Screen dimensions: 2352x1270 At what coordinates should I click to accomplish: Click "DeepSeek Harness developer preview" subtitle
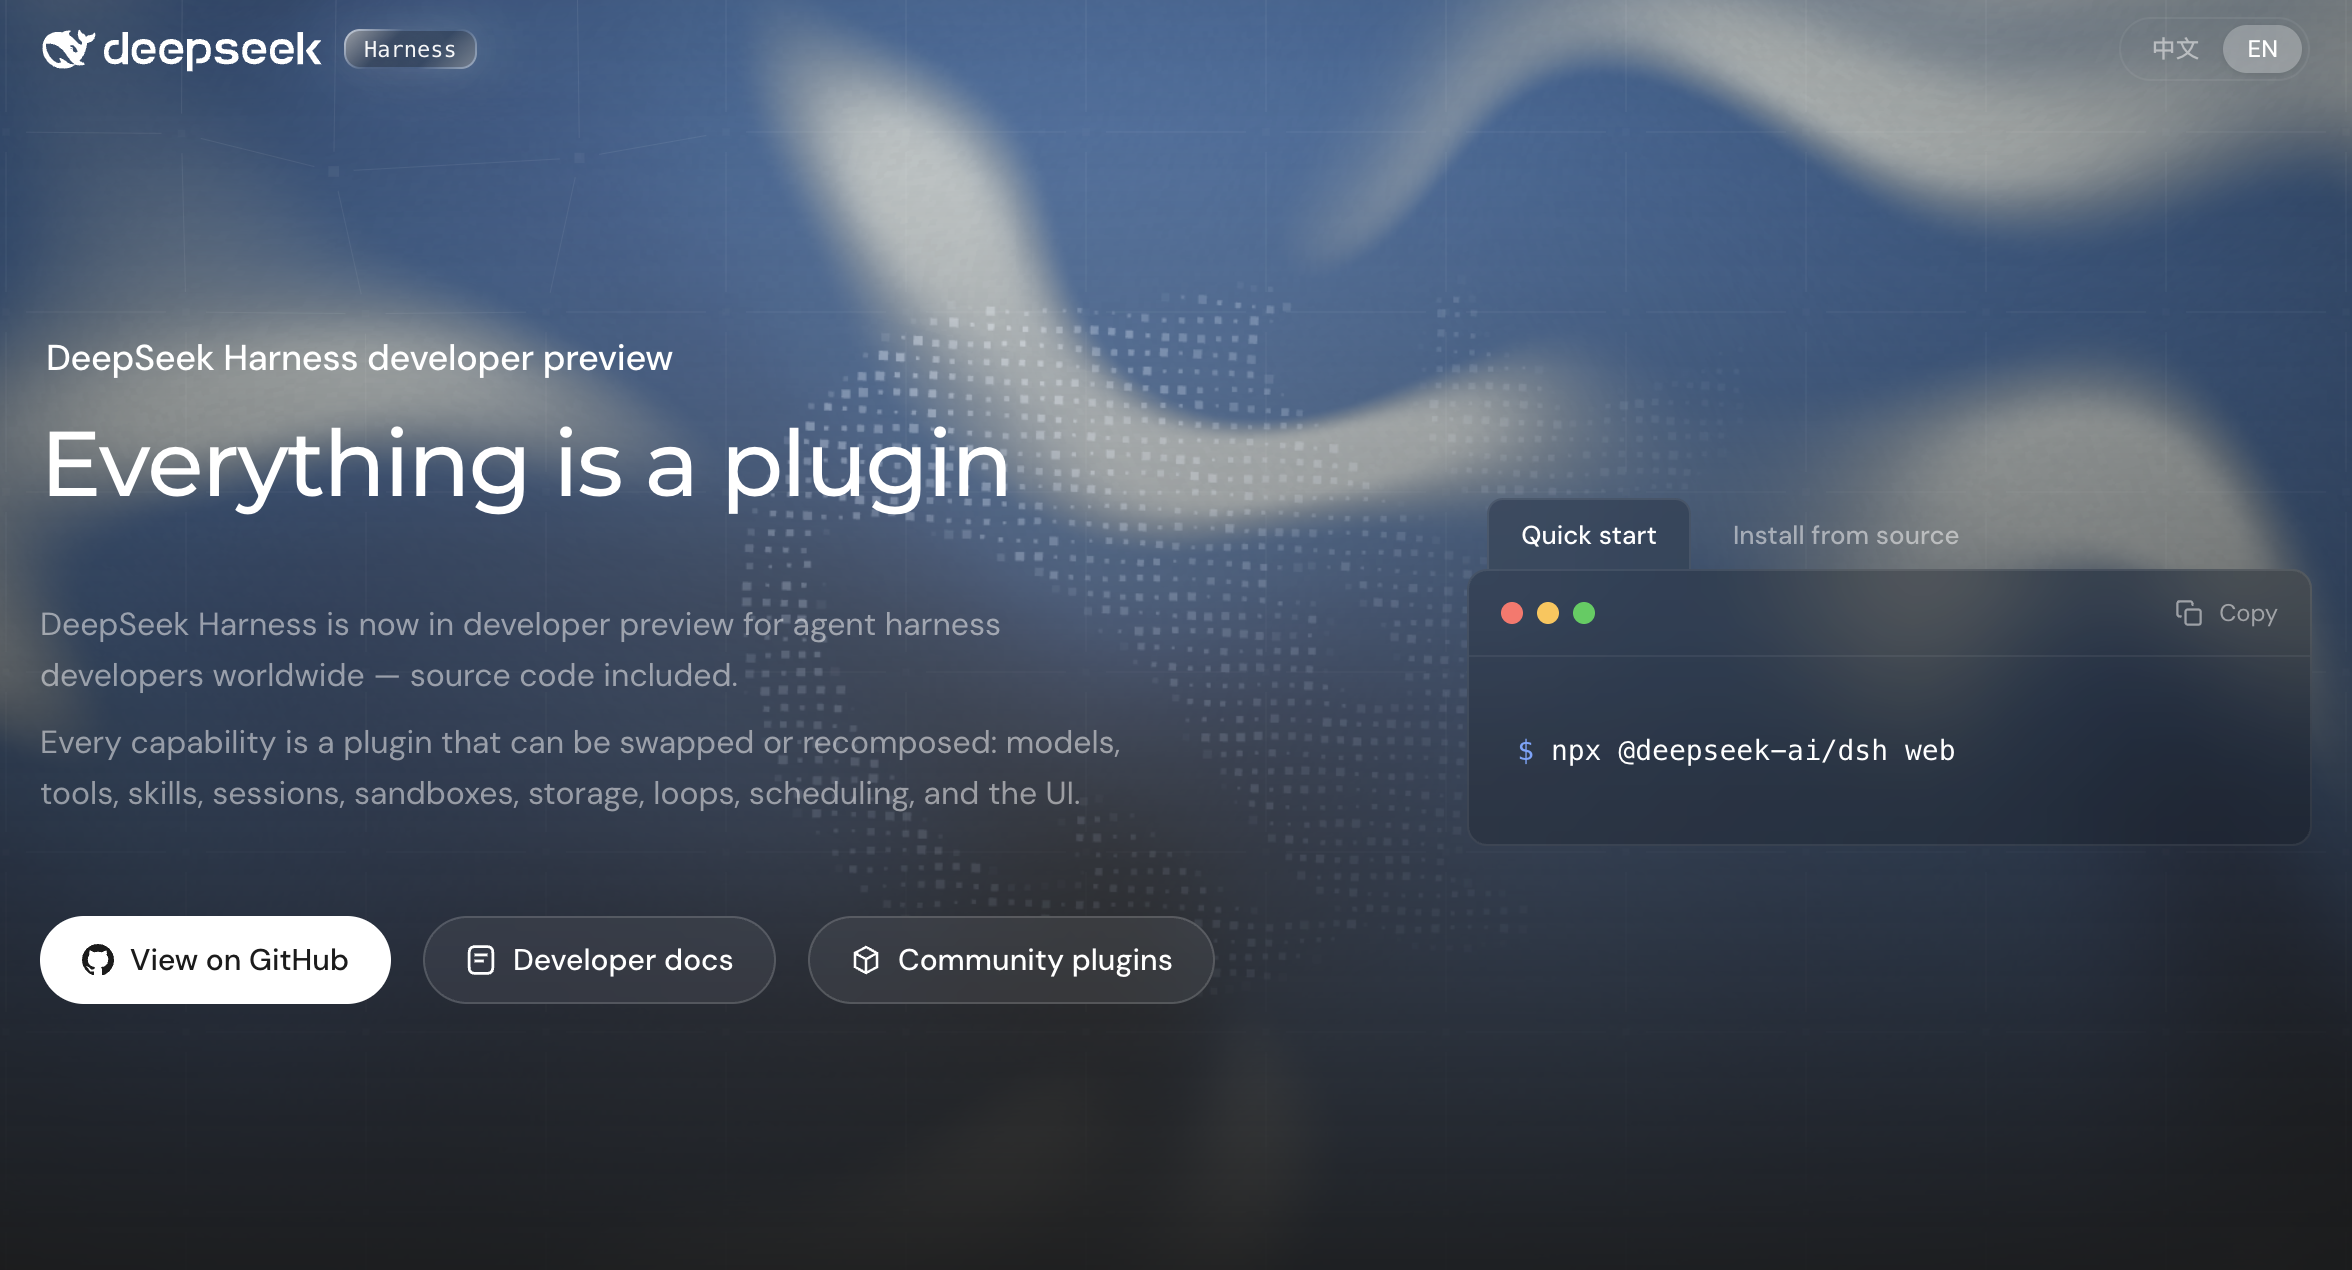[359, 358]
